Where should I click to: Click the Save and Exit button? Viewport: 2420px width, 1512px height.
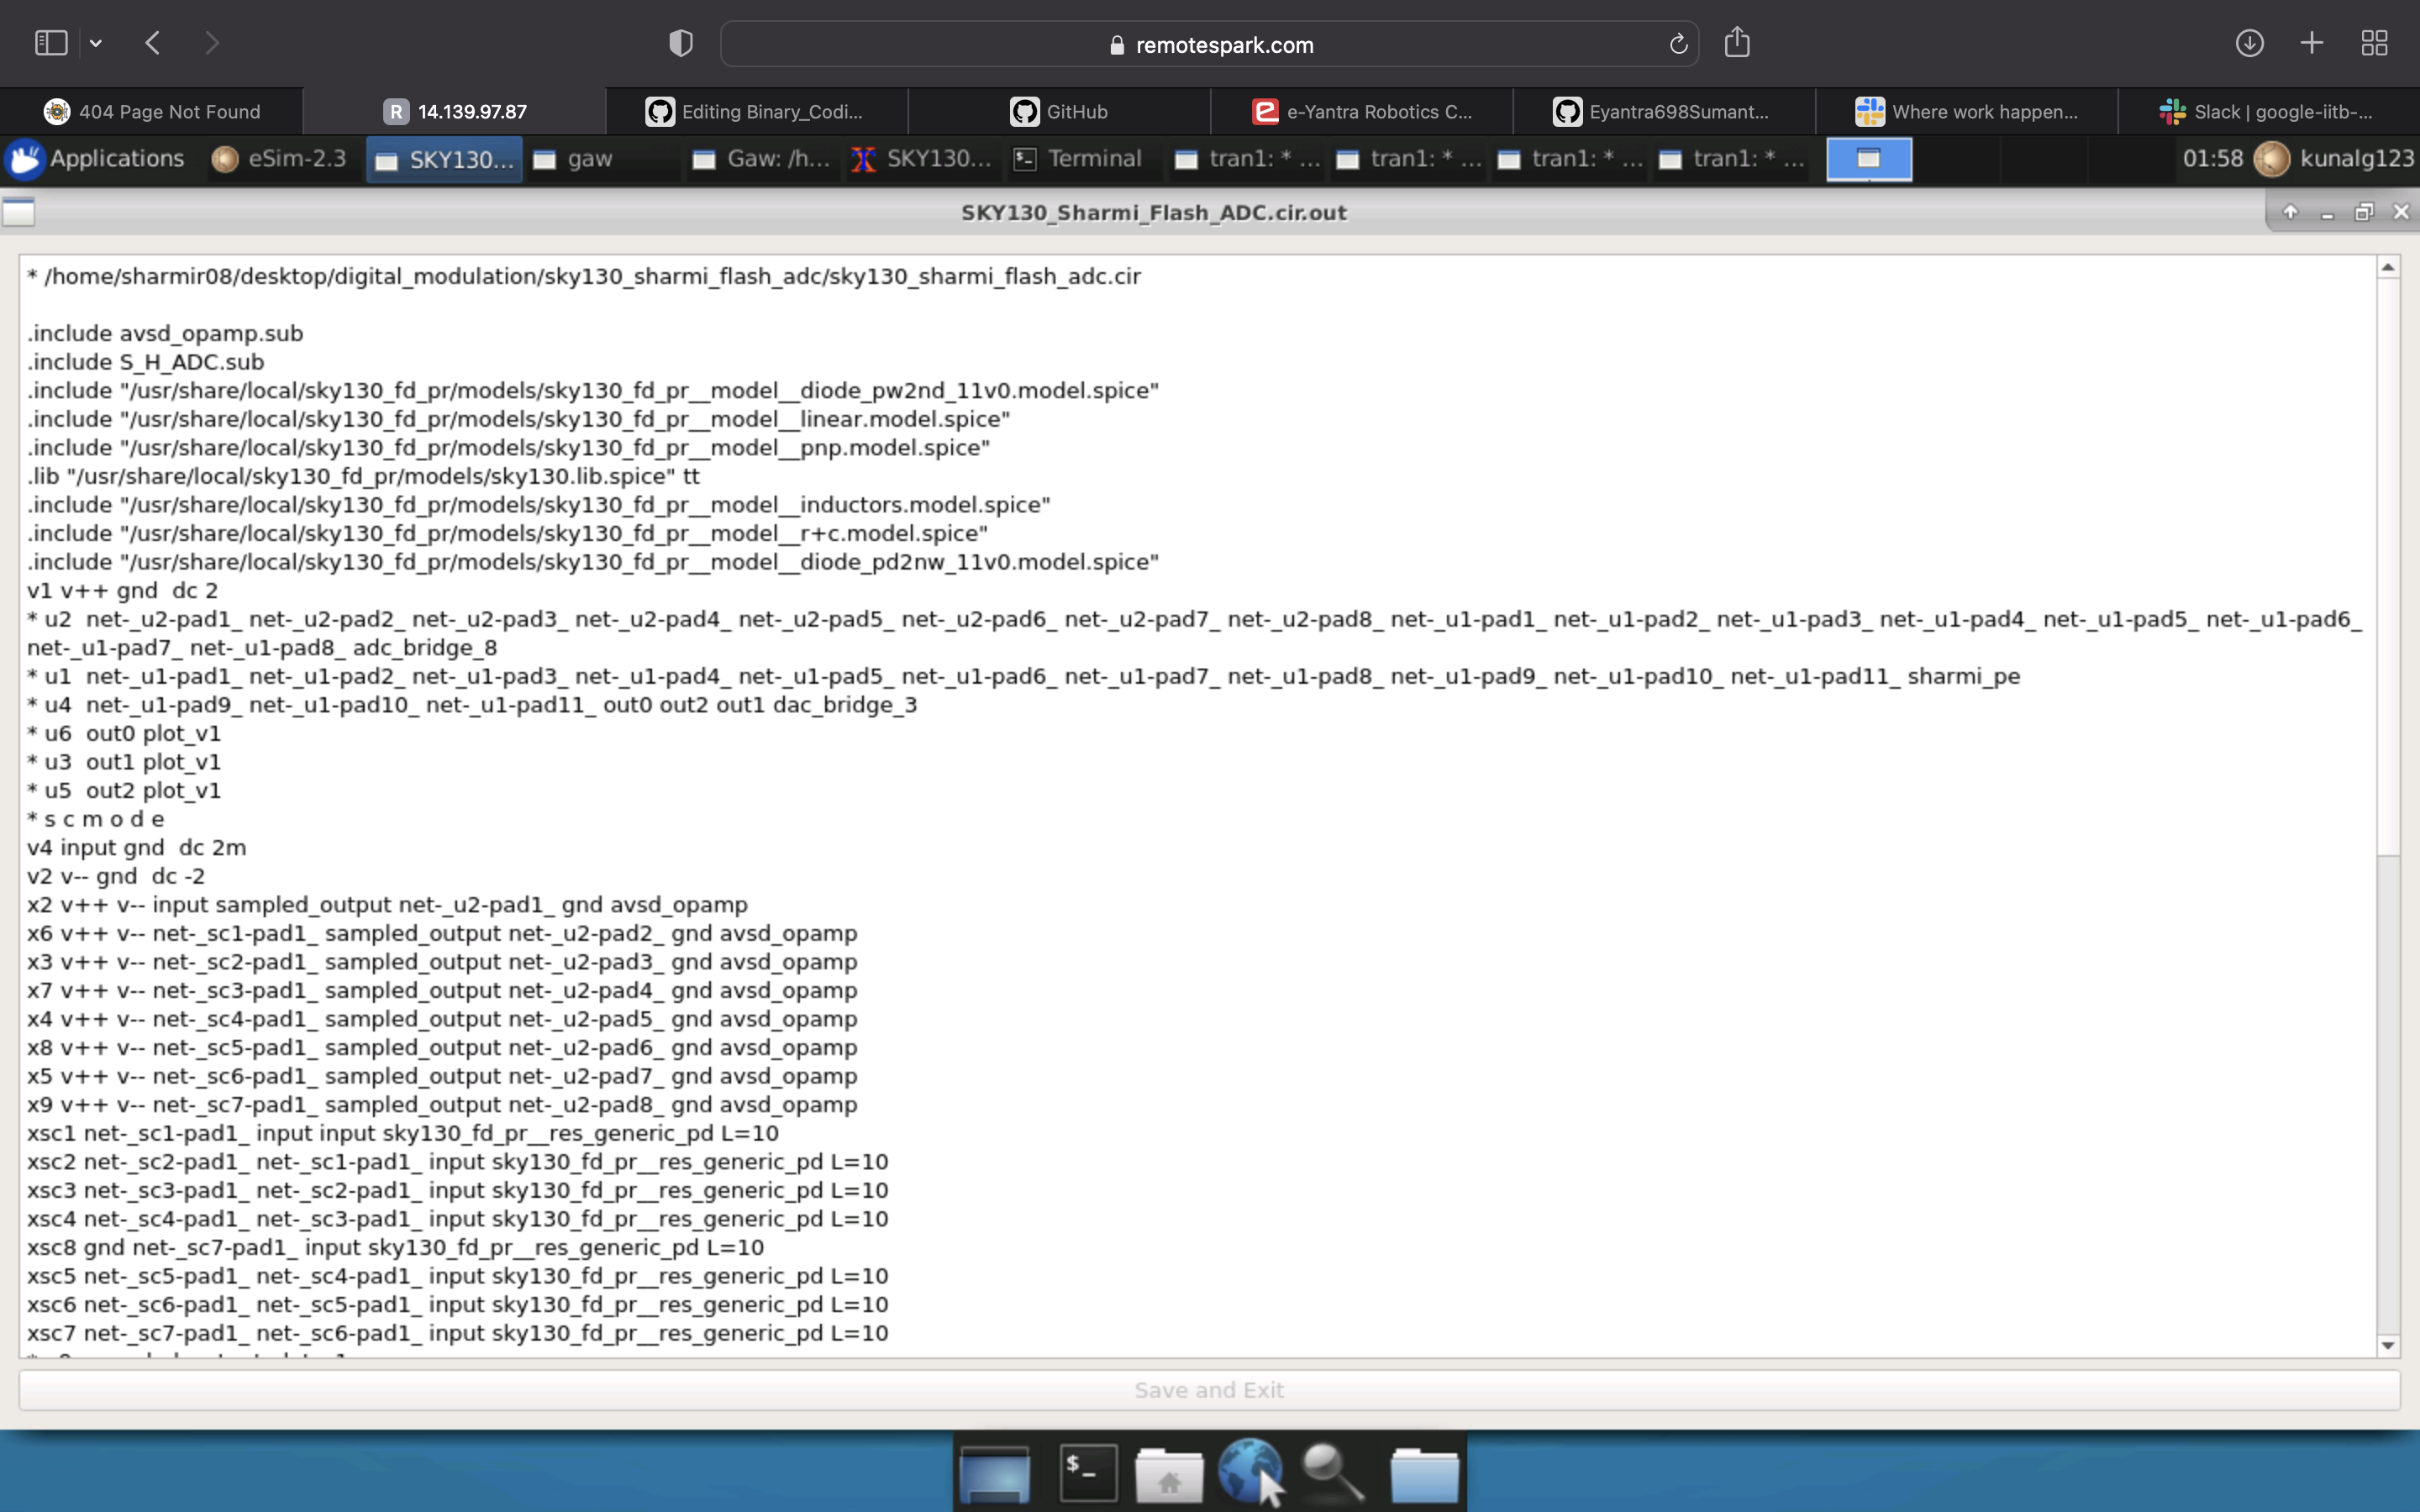pos(1208,1389)
